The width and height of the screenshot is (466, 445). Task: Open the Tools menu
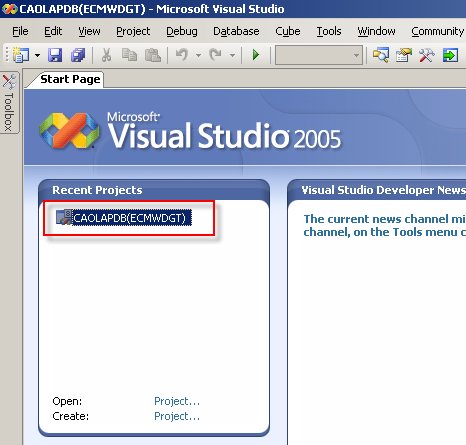(x=329, y=31)
